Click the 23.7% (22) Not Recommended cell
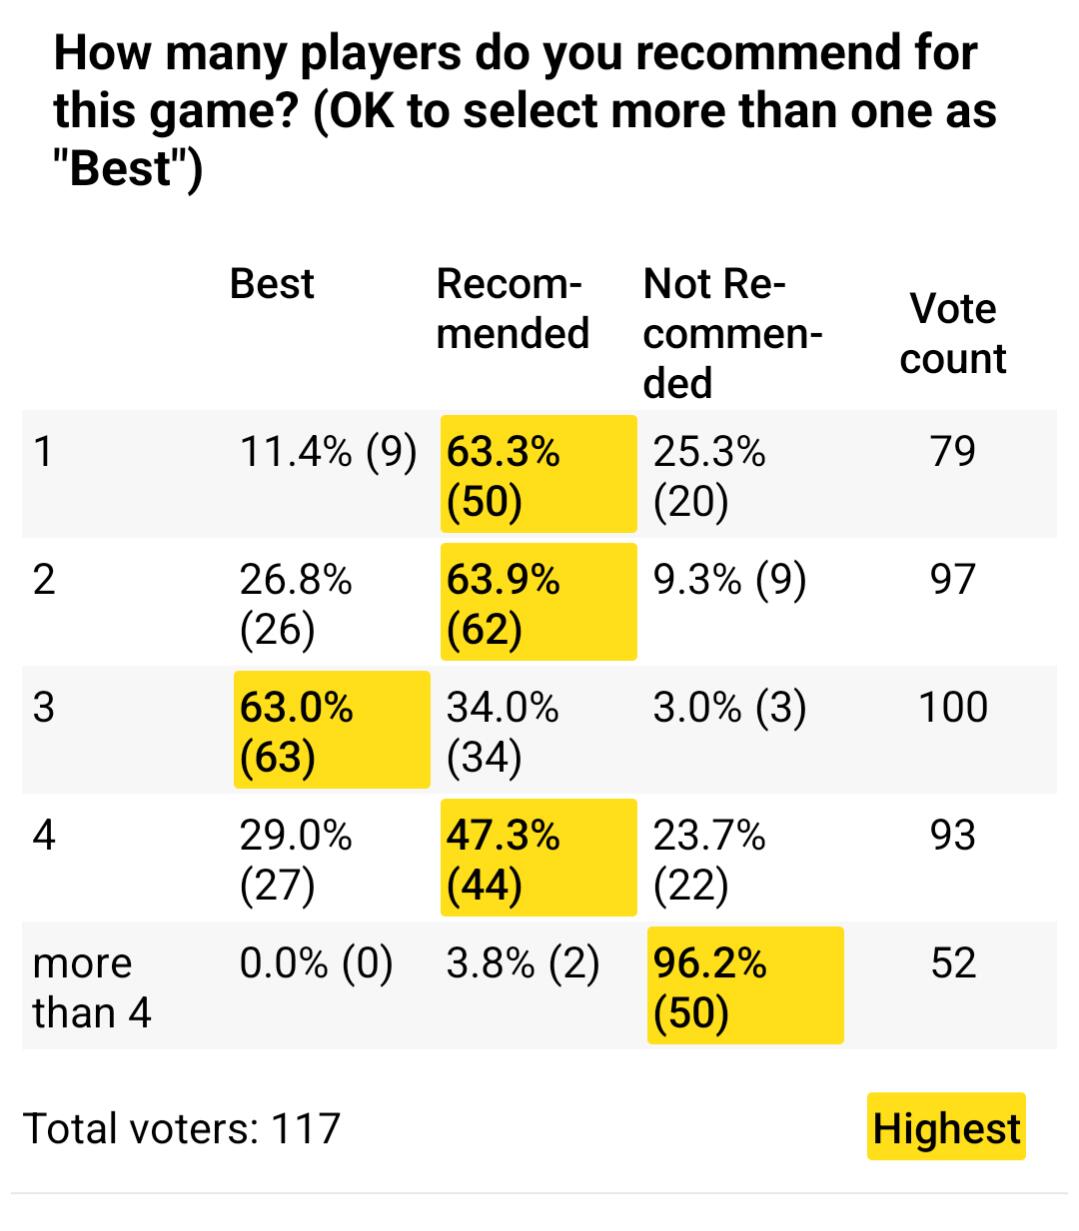Screen dimensions: 1079x1231 pos(709,859)
